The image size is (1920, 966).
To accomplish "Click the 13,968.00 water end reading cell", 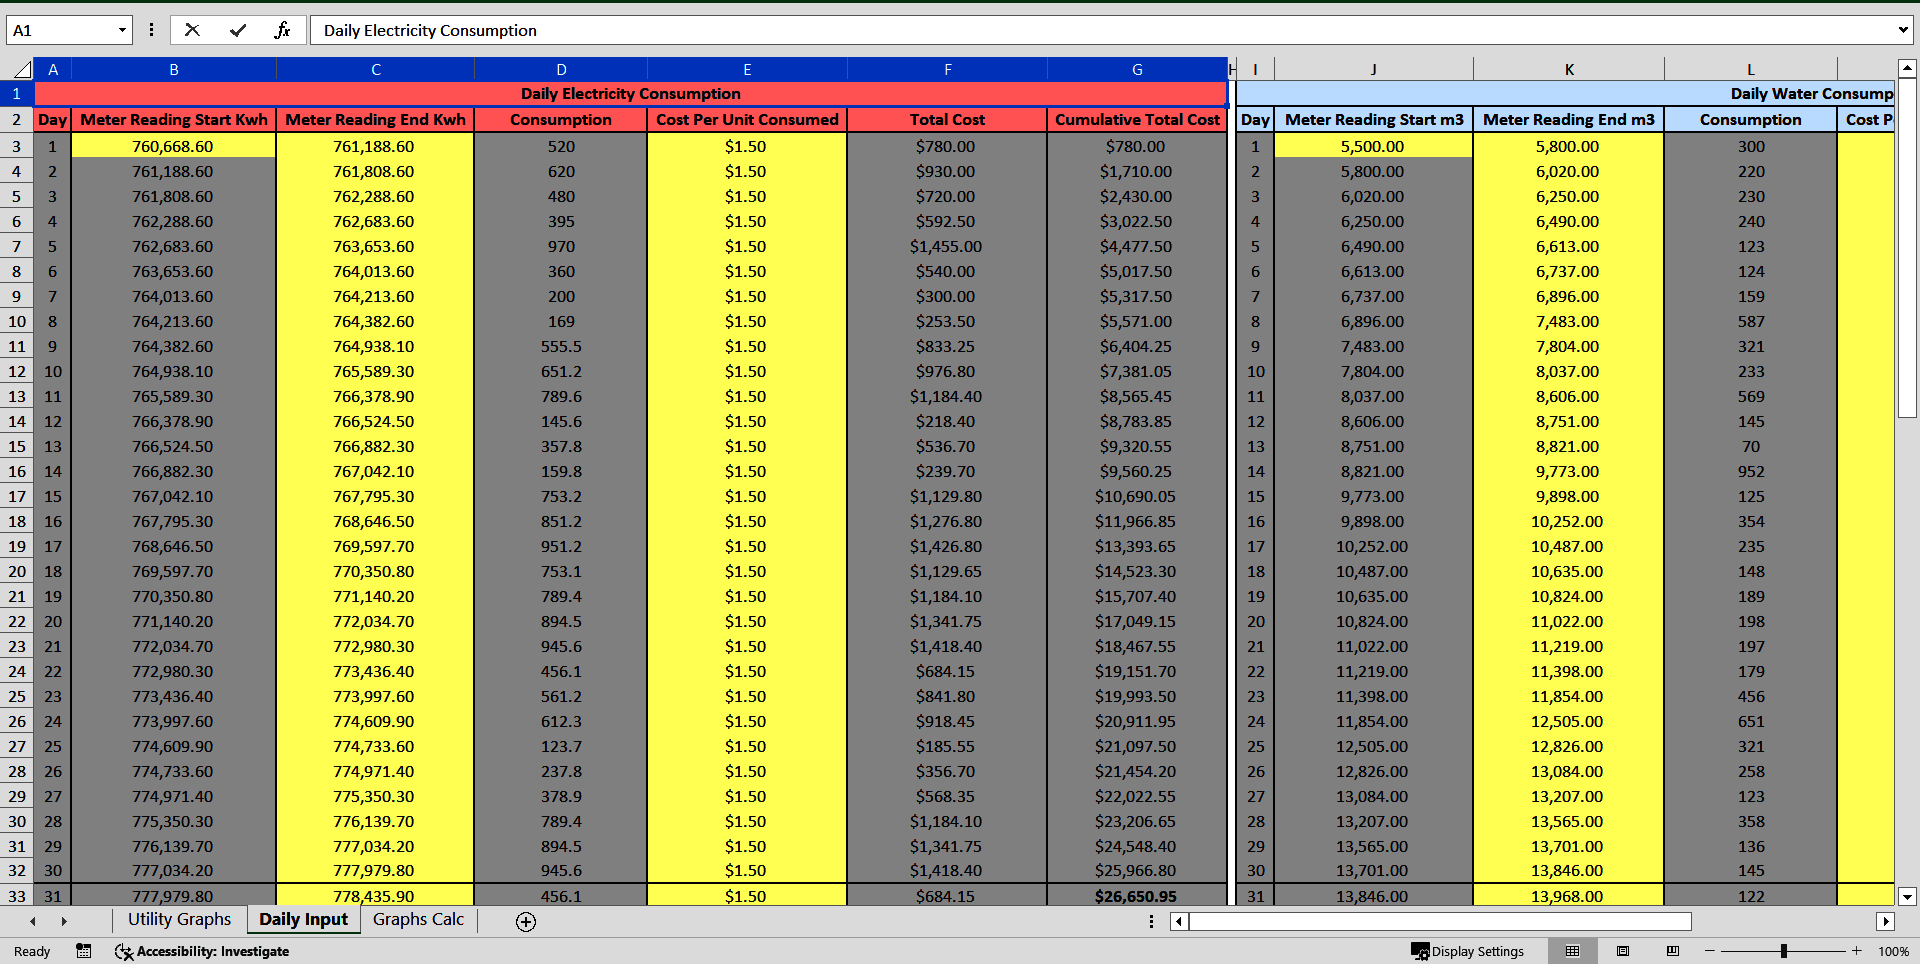I will click(x=1569, y=896).
